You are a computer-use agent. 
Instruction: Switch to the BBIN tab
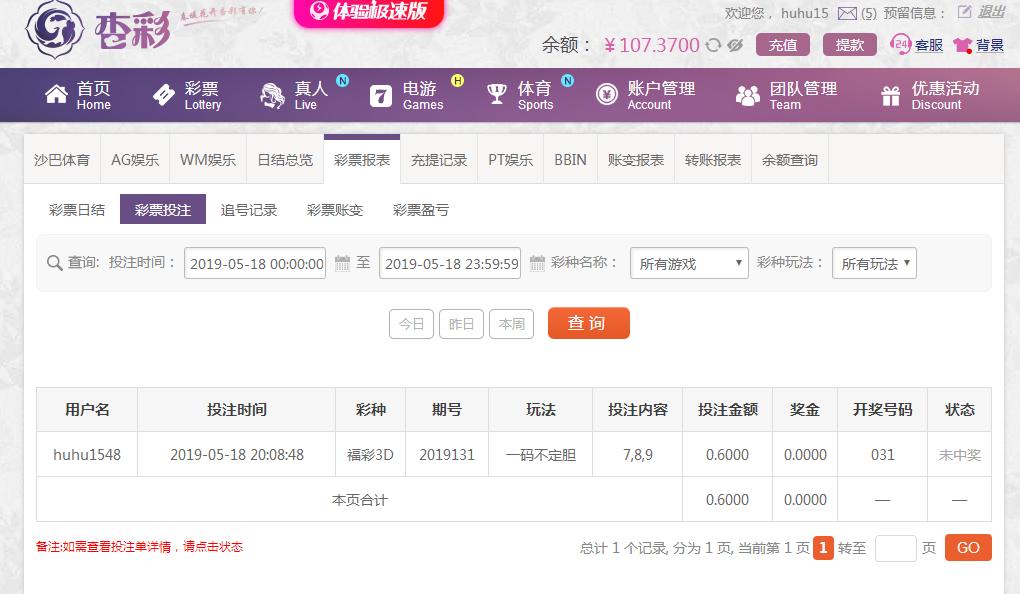[570, 159]
